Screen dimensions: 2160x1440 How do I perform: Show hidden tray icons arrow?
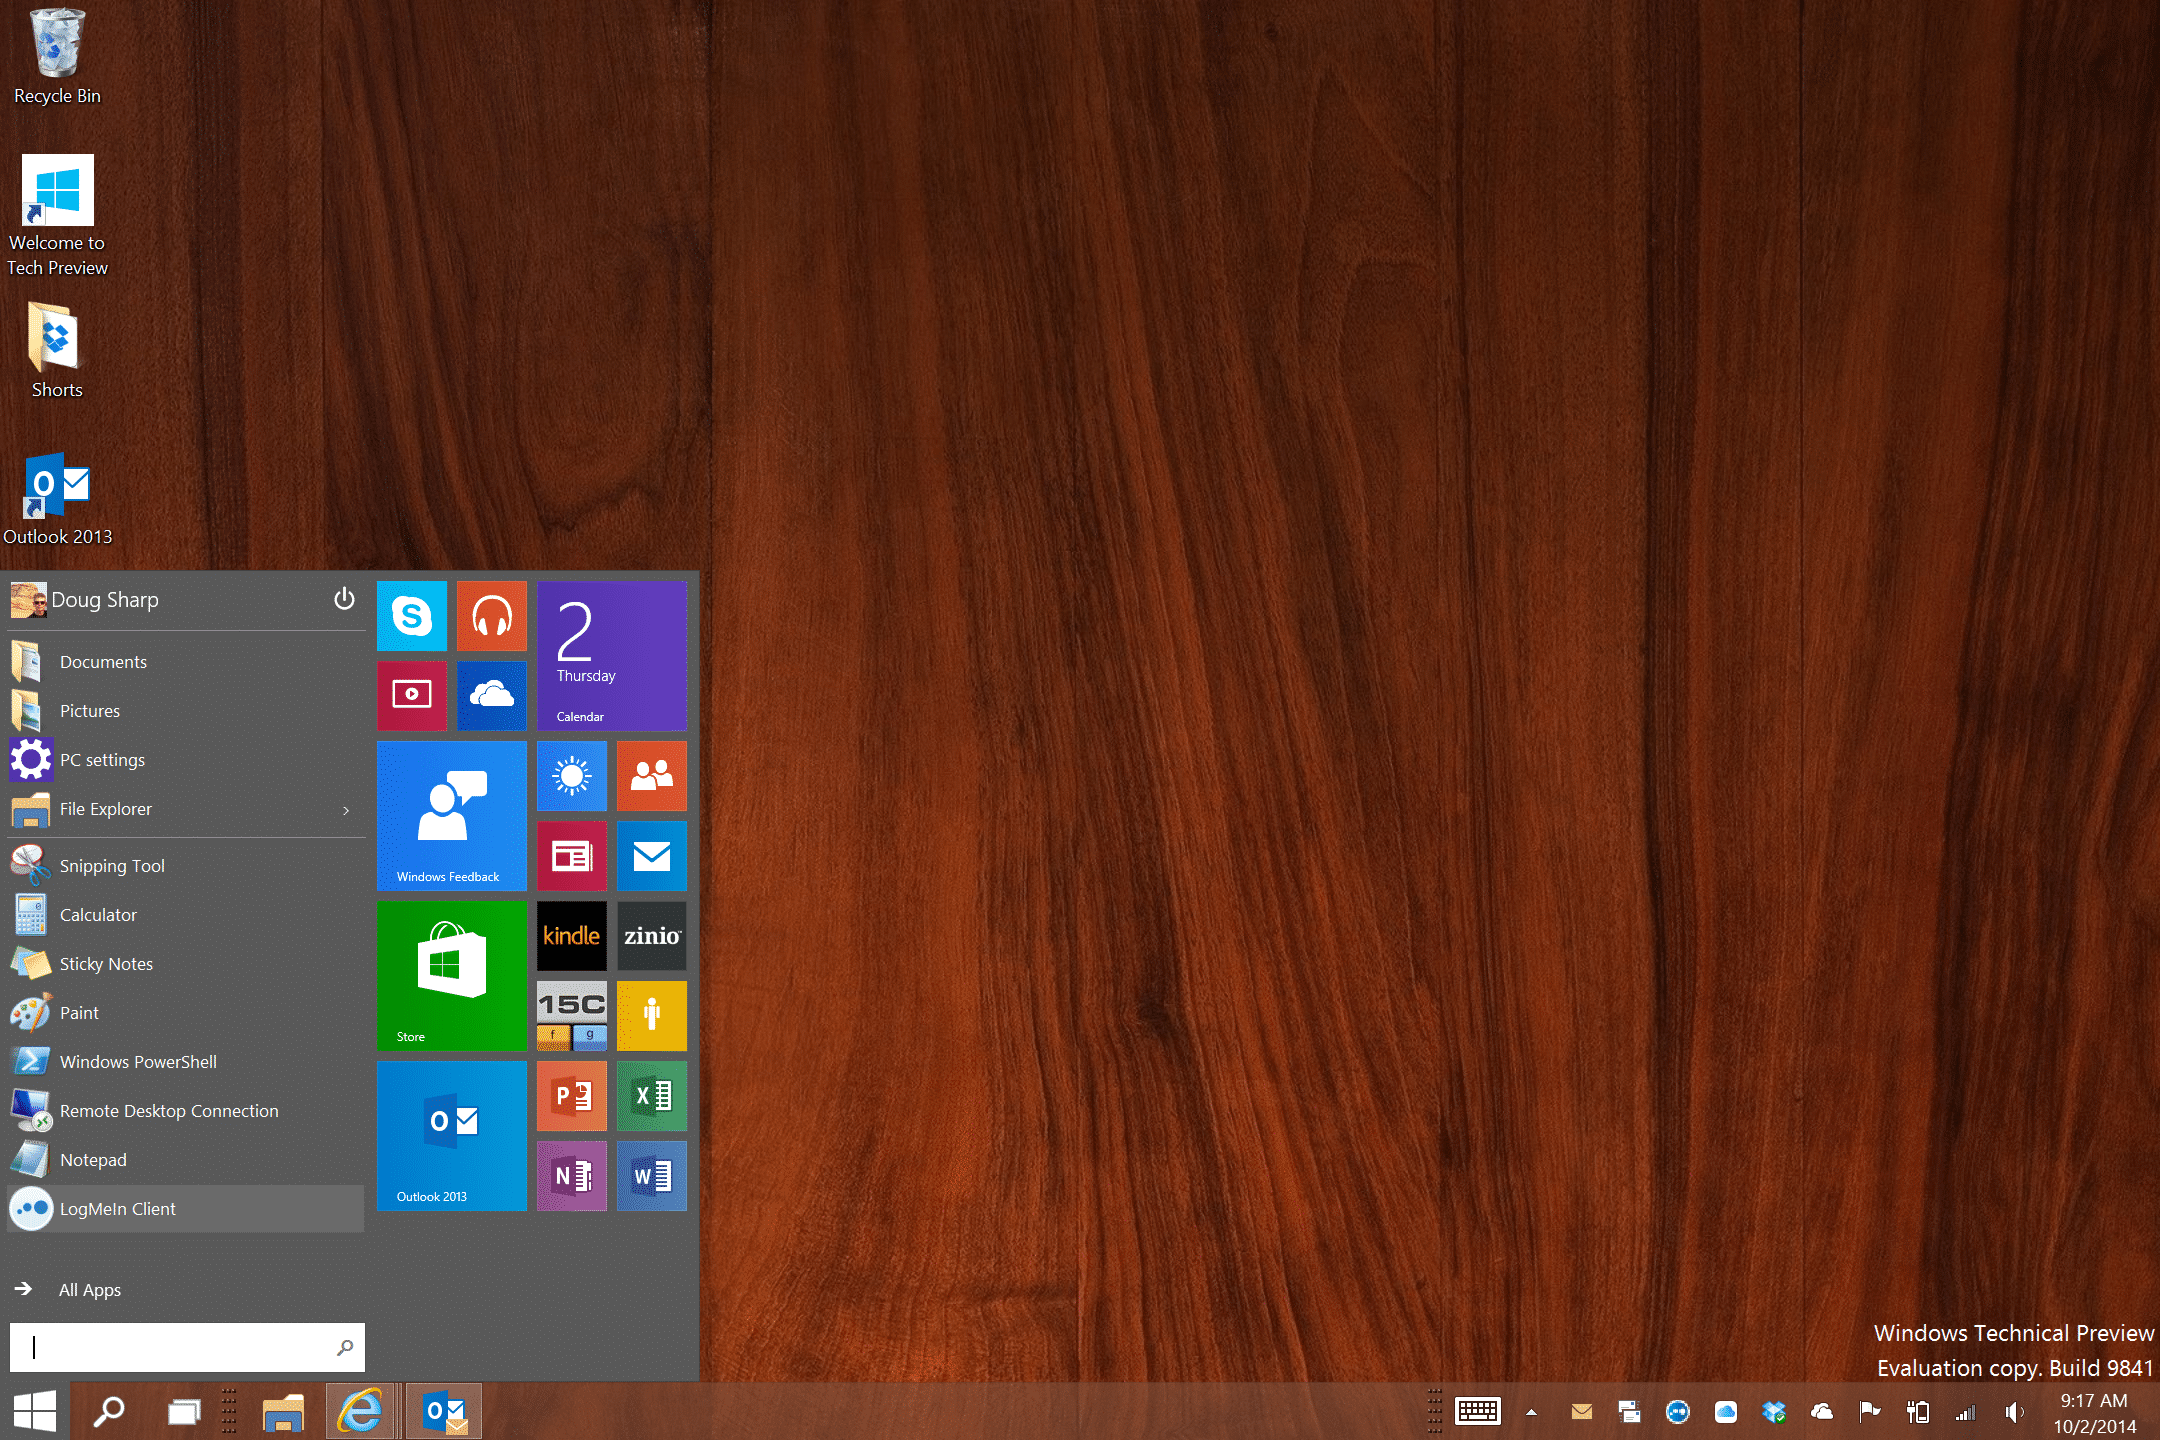tap(1531, 1412)
